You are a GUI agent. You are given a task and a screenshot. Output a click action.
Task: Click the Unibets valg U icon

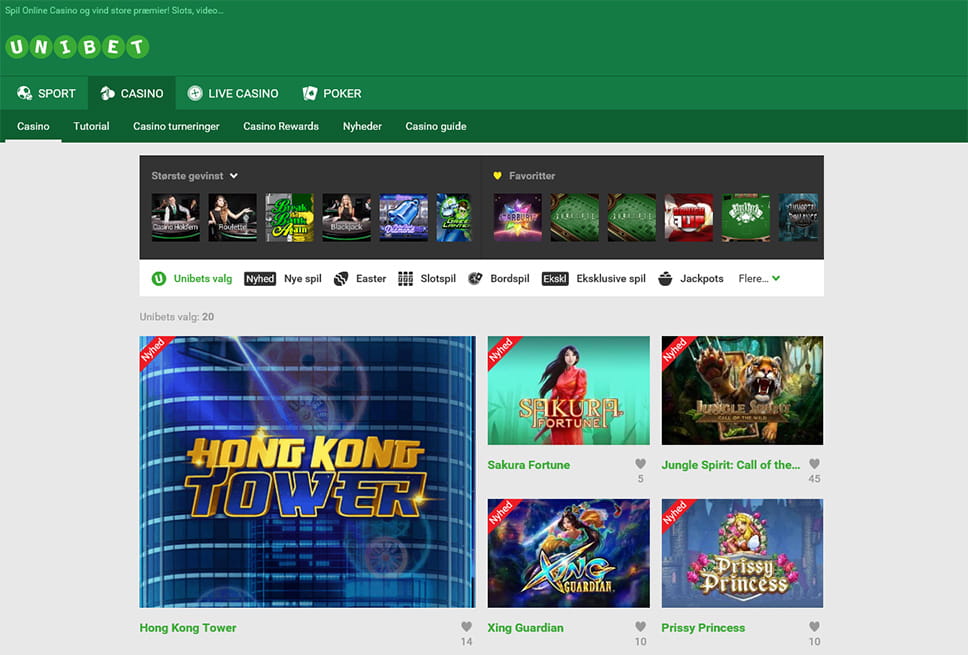pyautogui.click(x=159, y=278)
